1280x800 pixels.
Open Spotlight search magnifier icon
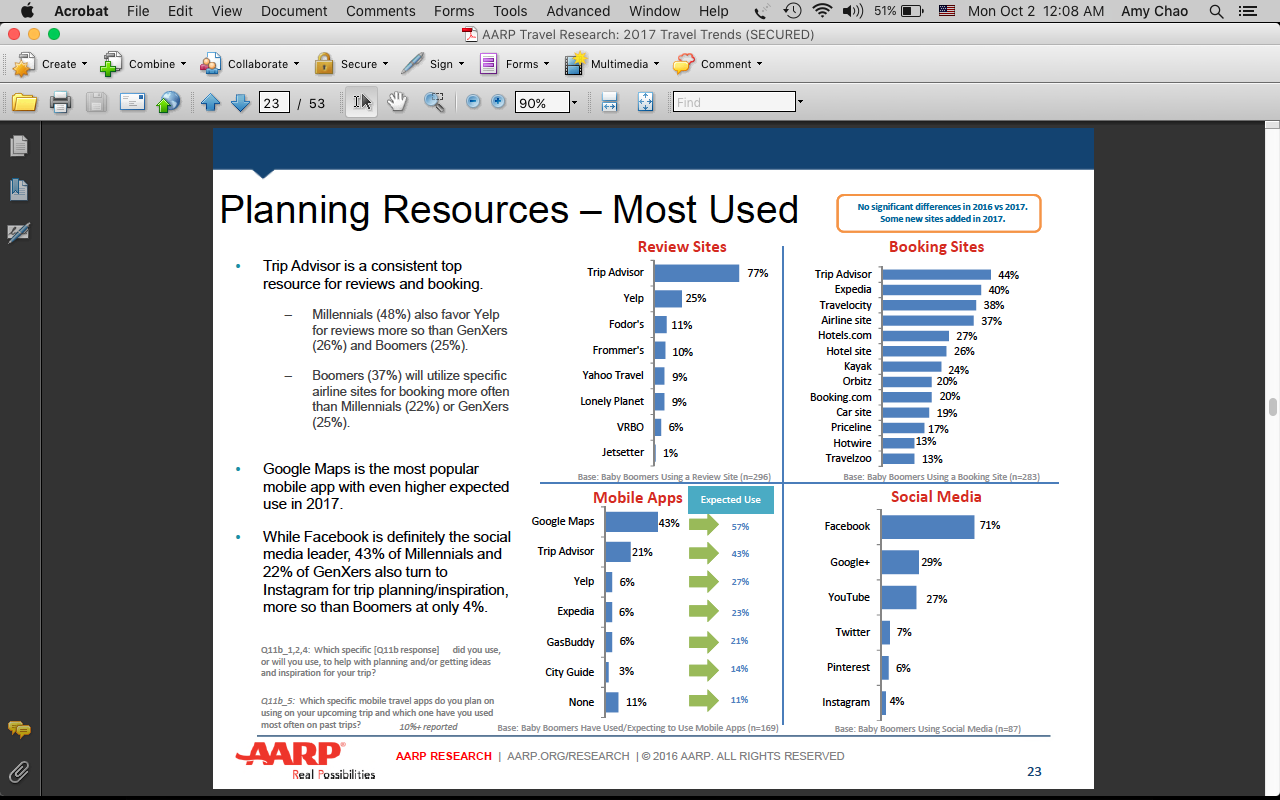click(x=1216, y=11)
